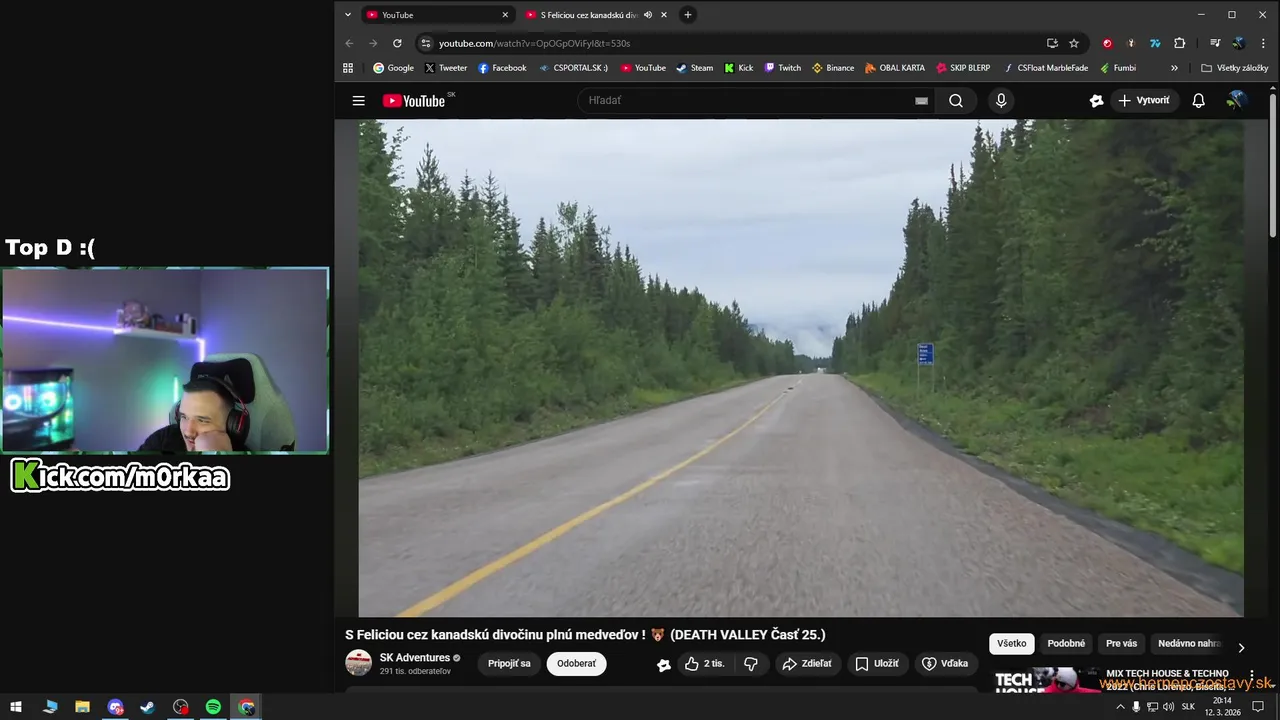Open File Explorer from the taskbar

coord(82,707)
